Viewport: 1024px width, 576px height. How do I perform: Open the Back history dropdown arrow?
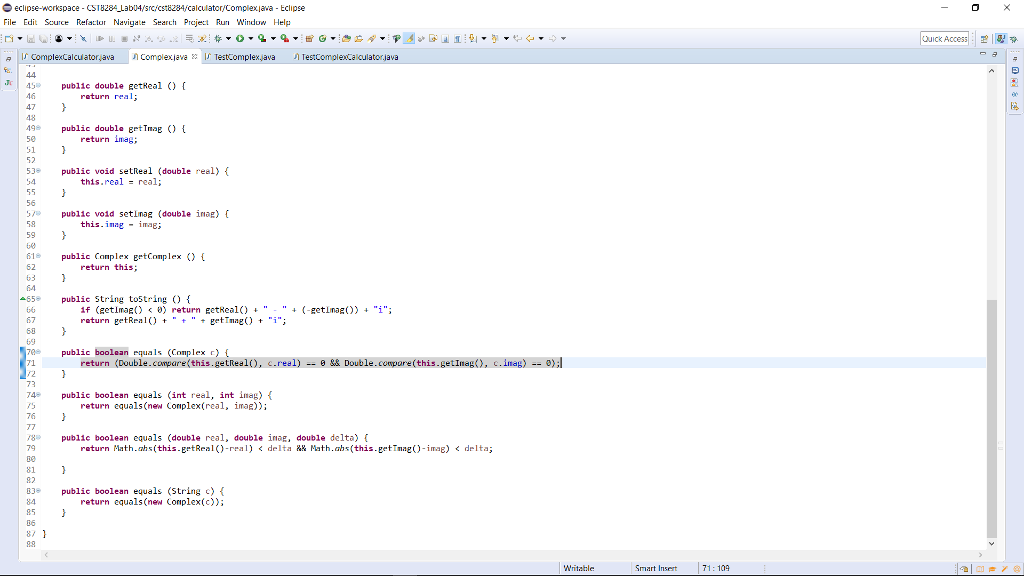pos(541,39)
